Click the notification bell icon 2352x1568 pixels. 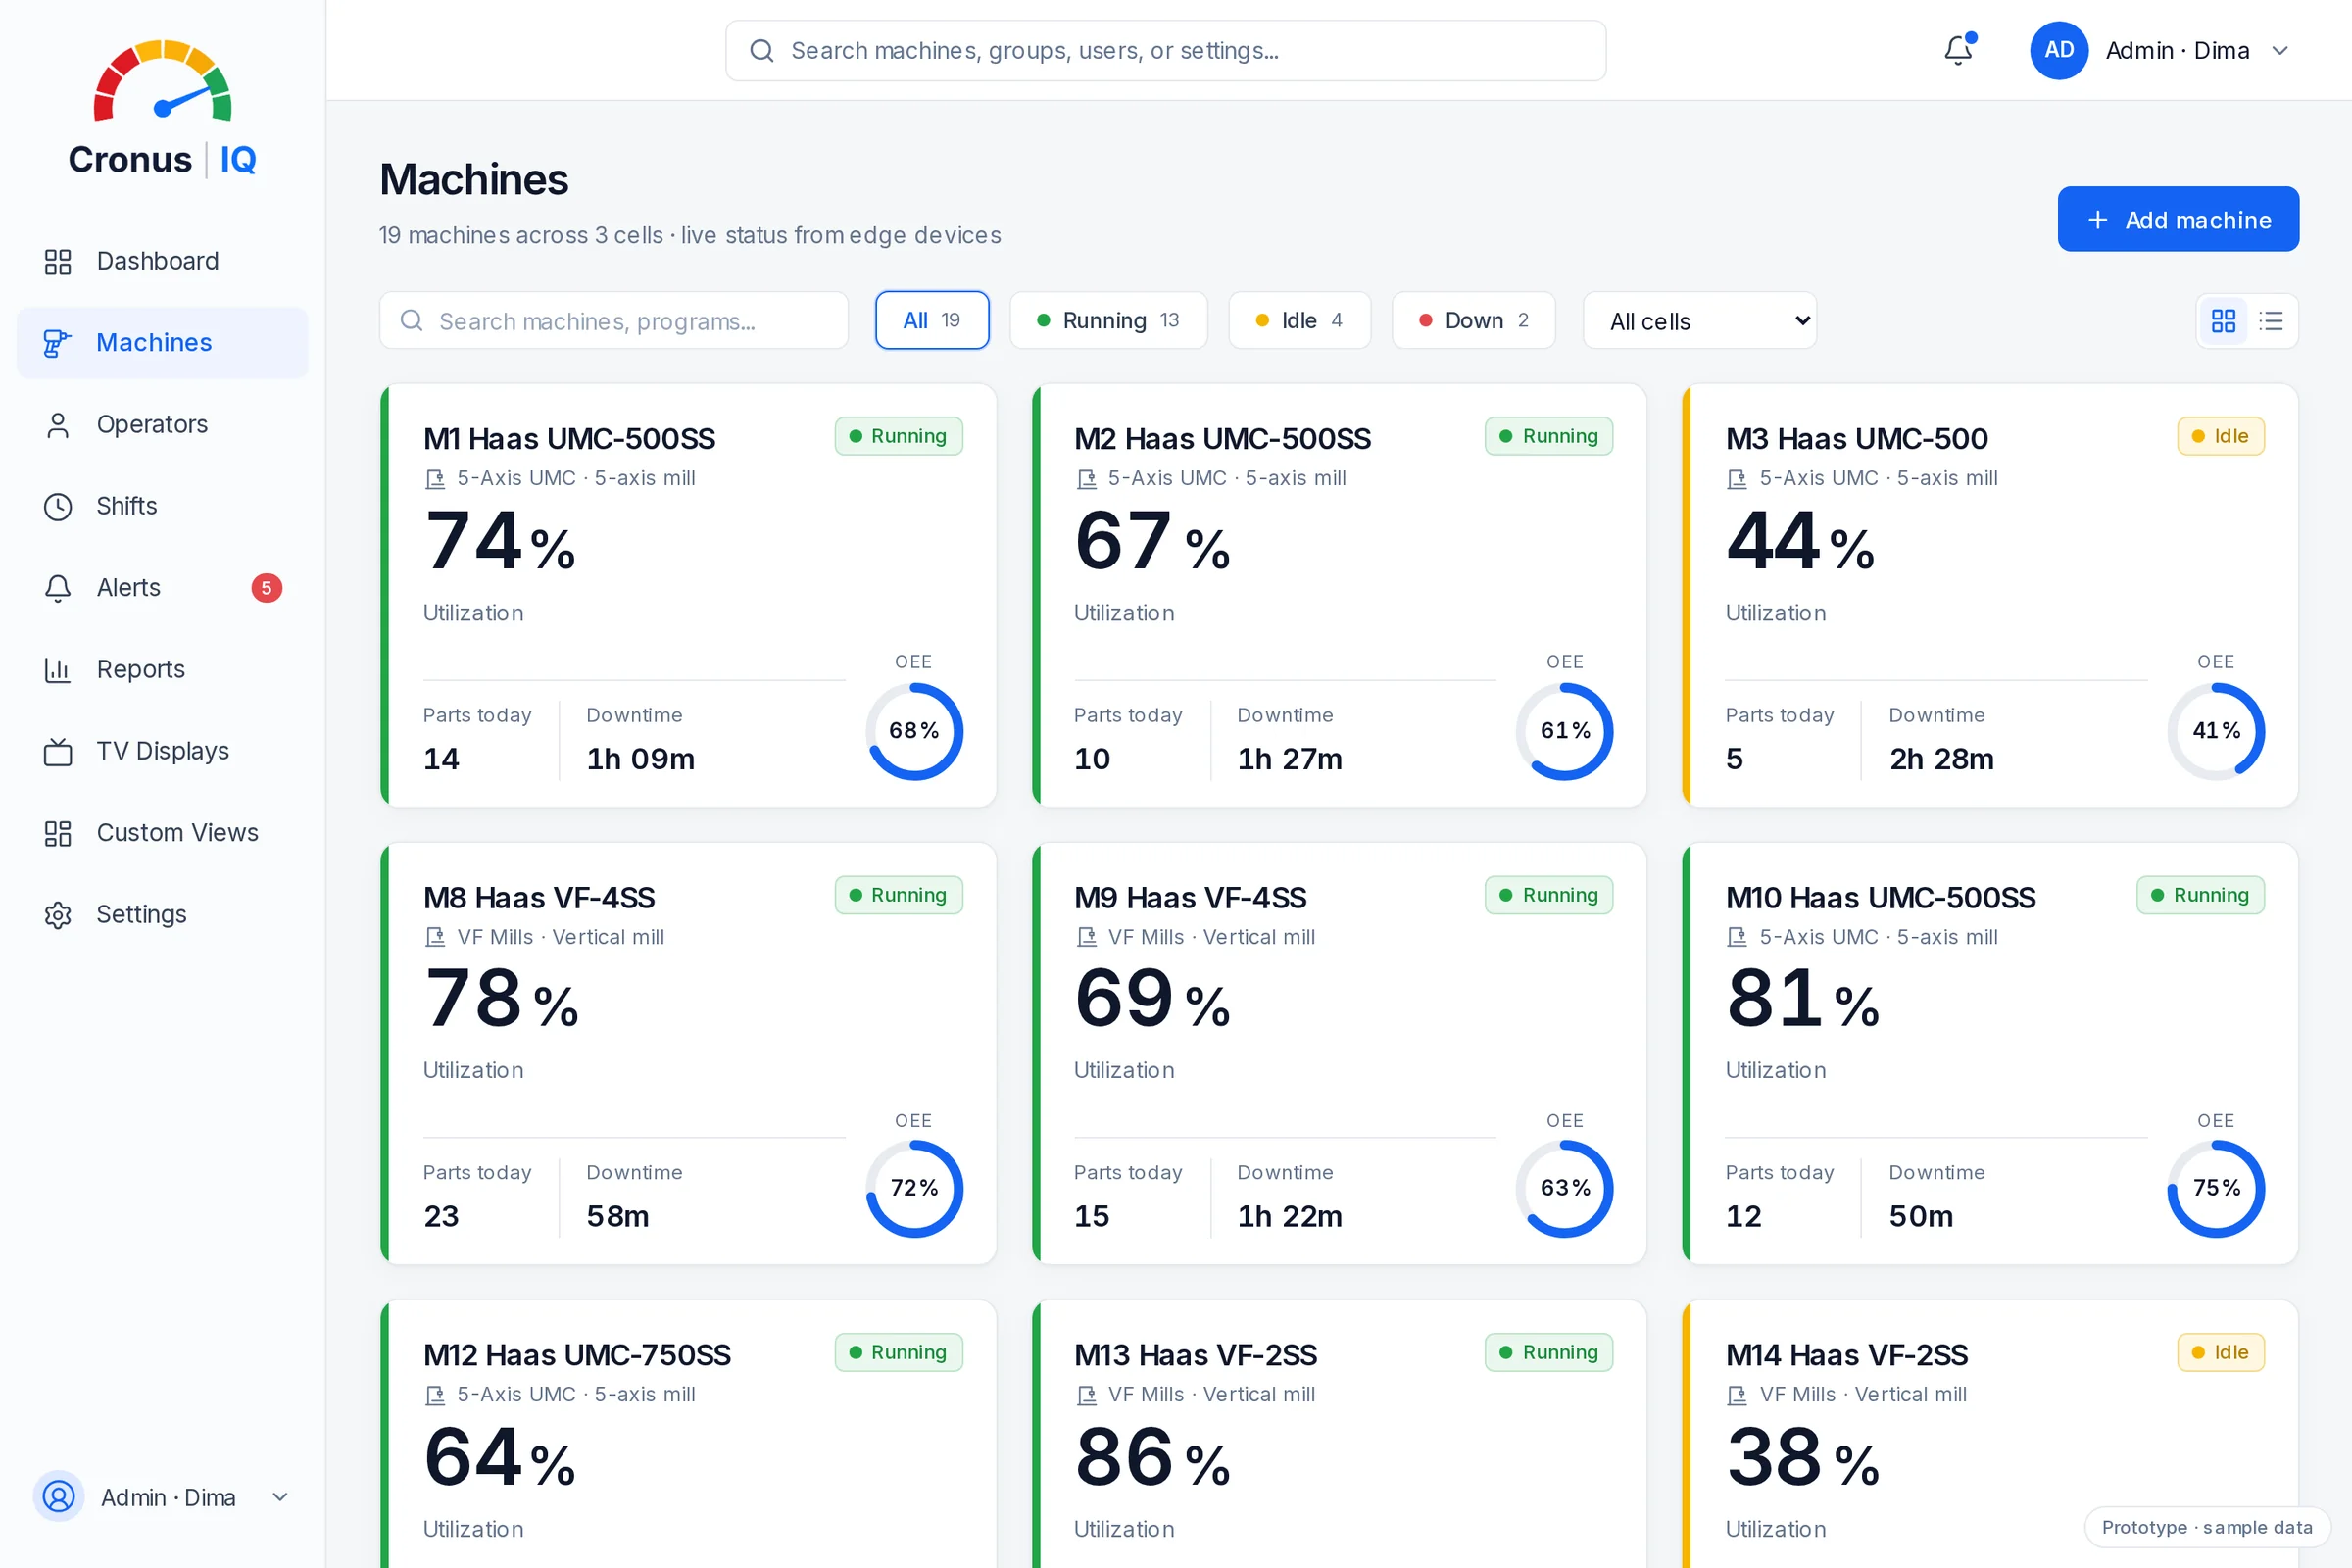point(1958,50)
